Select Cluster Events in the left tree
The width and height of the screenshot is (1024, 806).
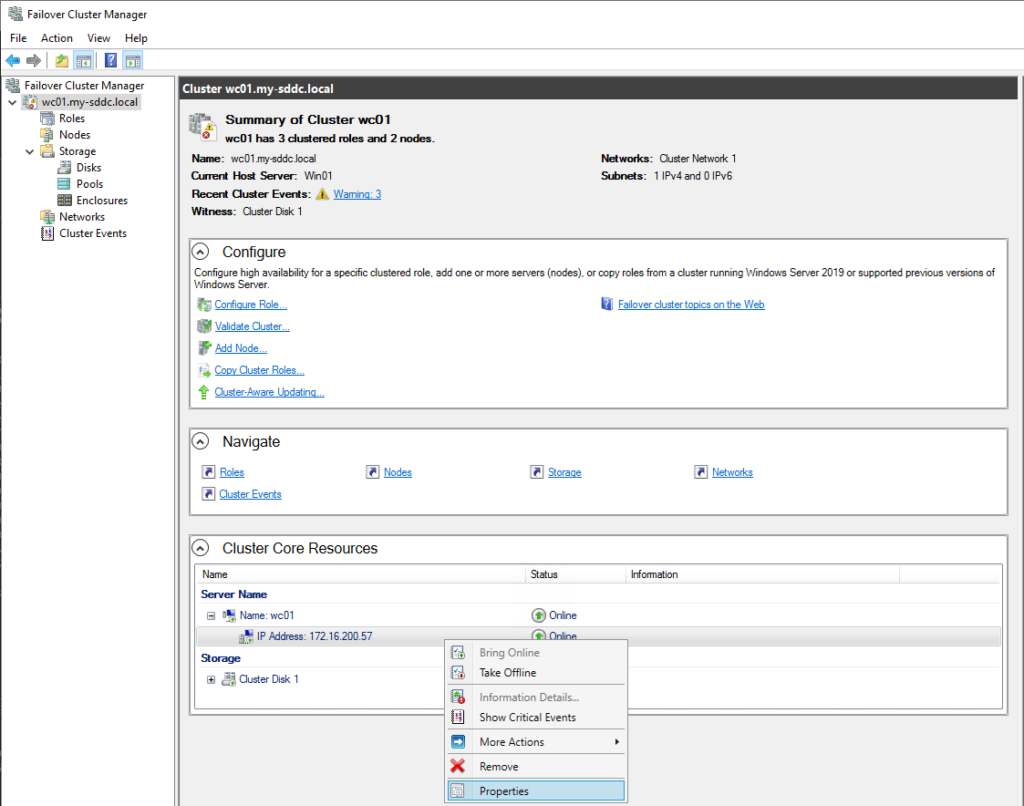tap(93, 233)
